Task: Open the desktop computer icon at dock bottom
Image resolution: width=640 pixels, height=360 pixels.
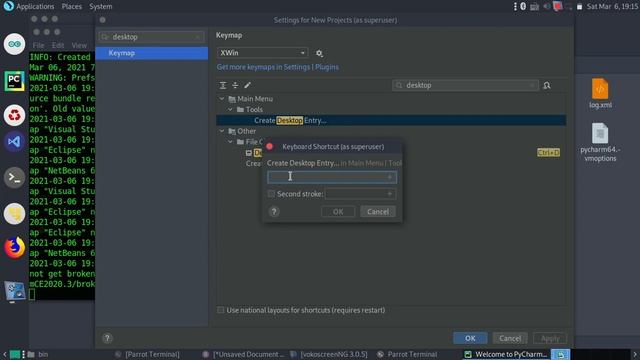Action: click(x=15, y=291)
